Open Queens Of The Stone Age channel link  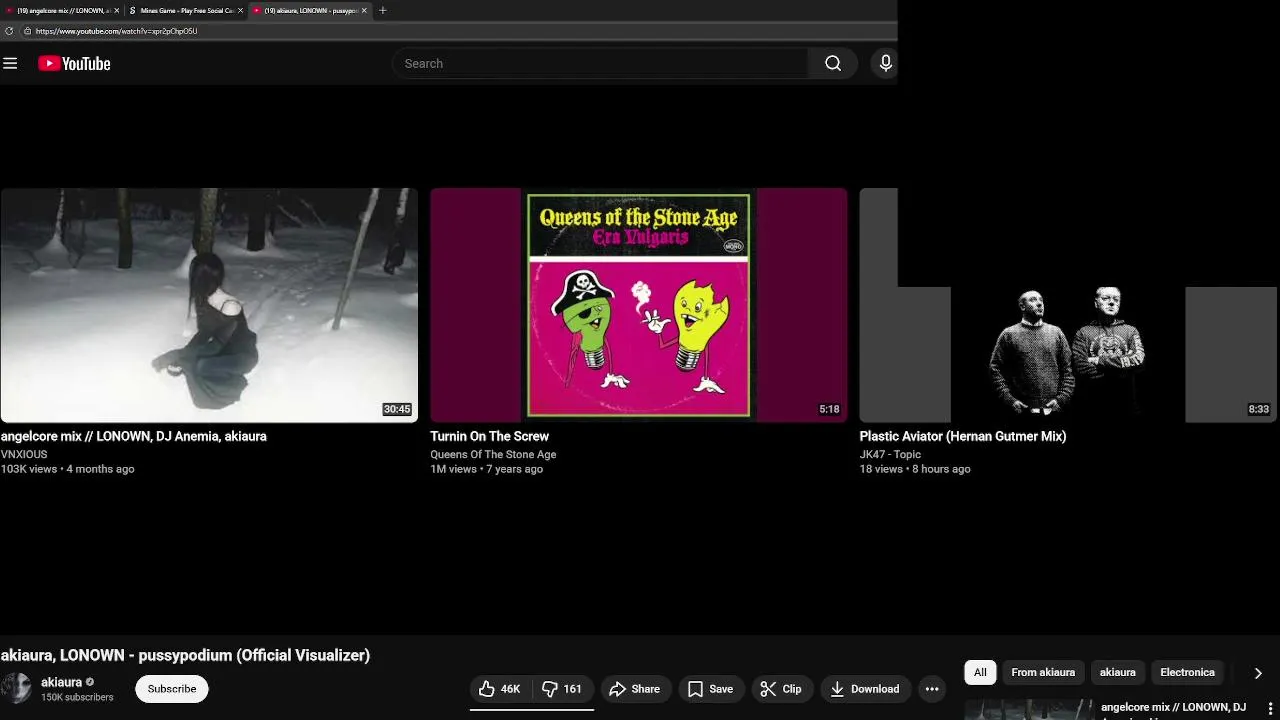[493, 454]
